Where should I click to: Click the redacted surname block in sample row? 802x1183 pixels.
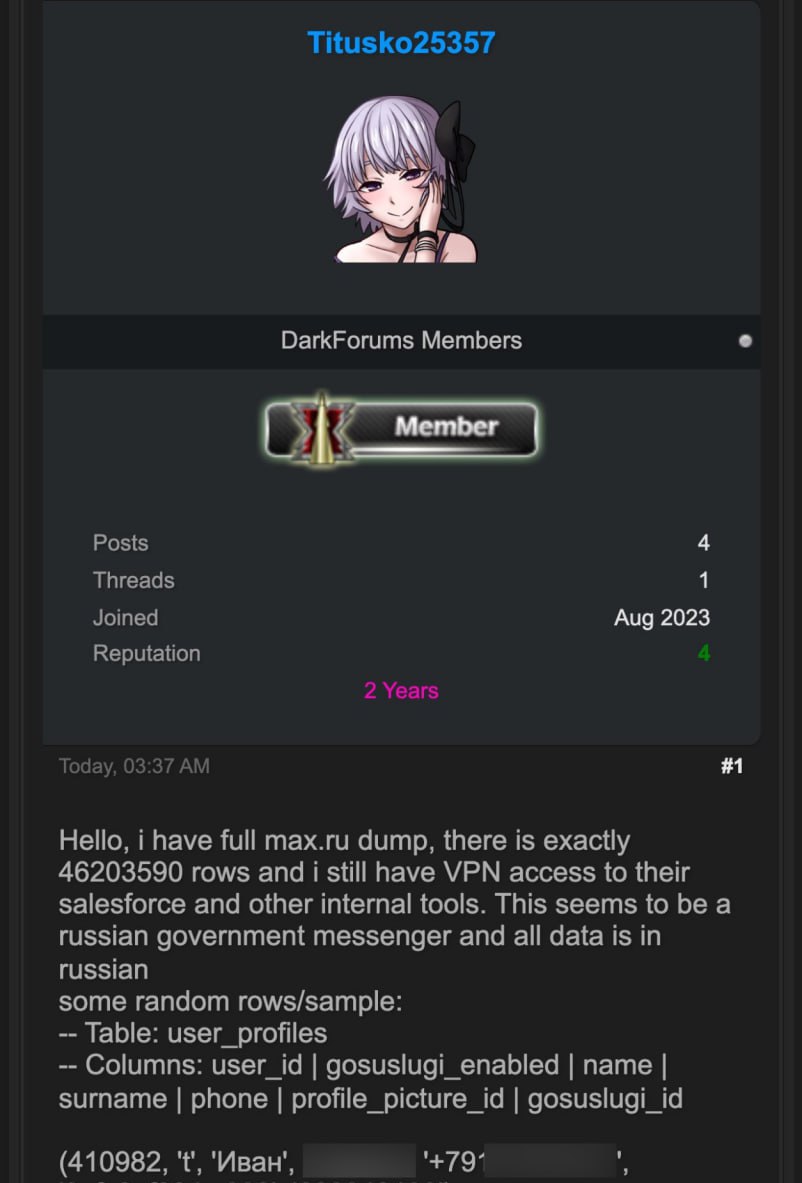pos(358,1162)
